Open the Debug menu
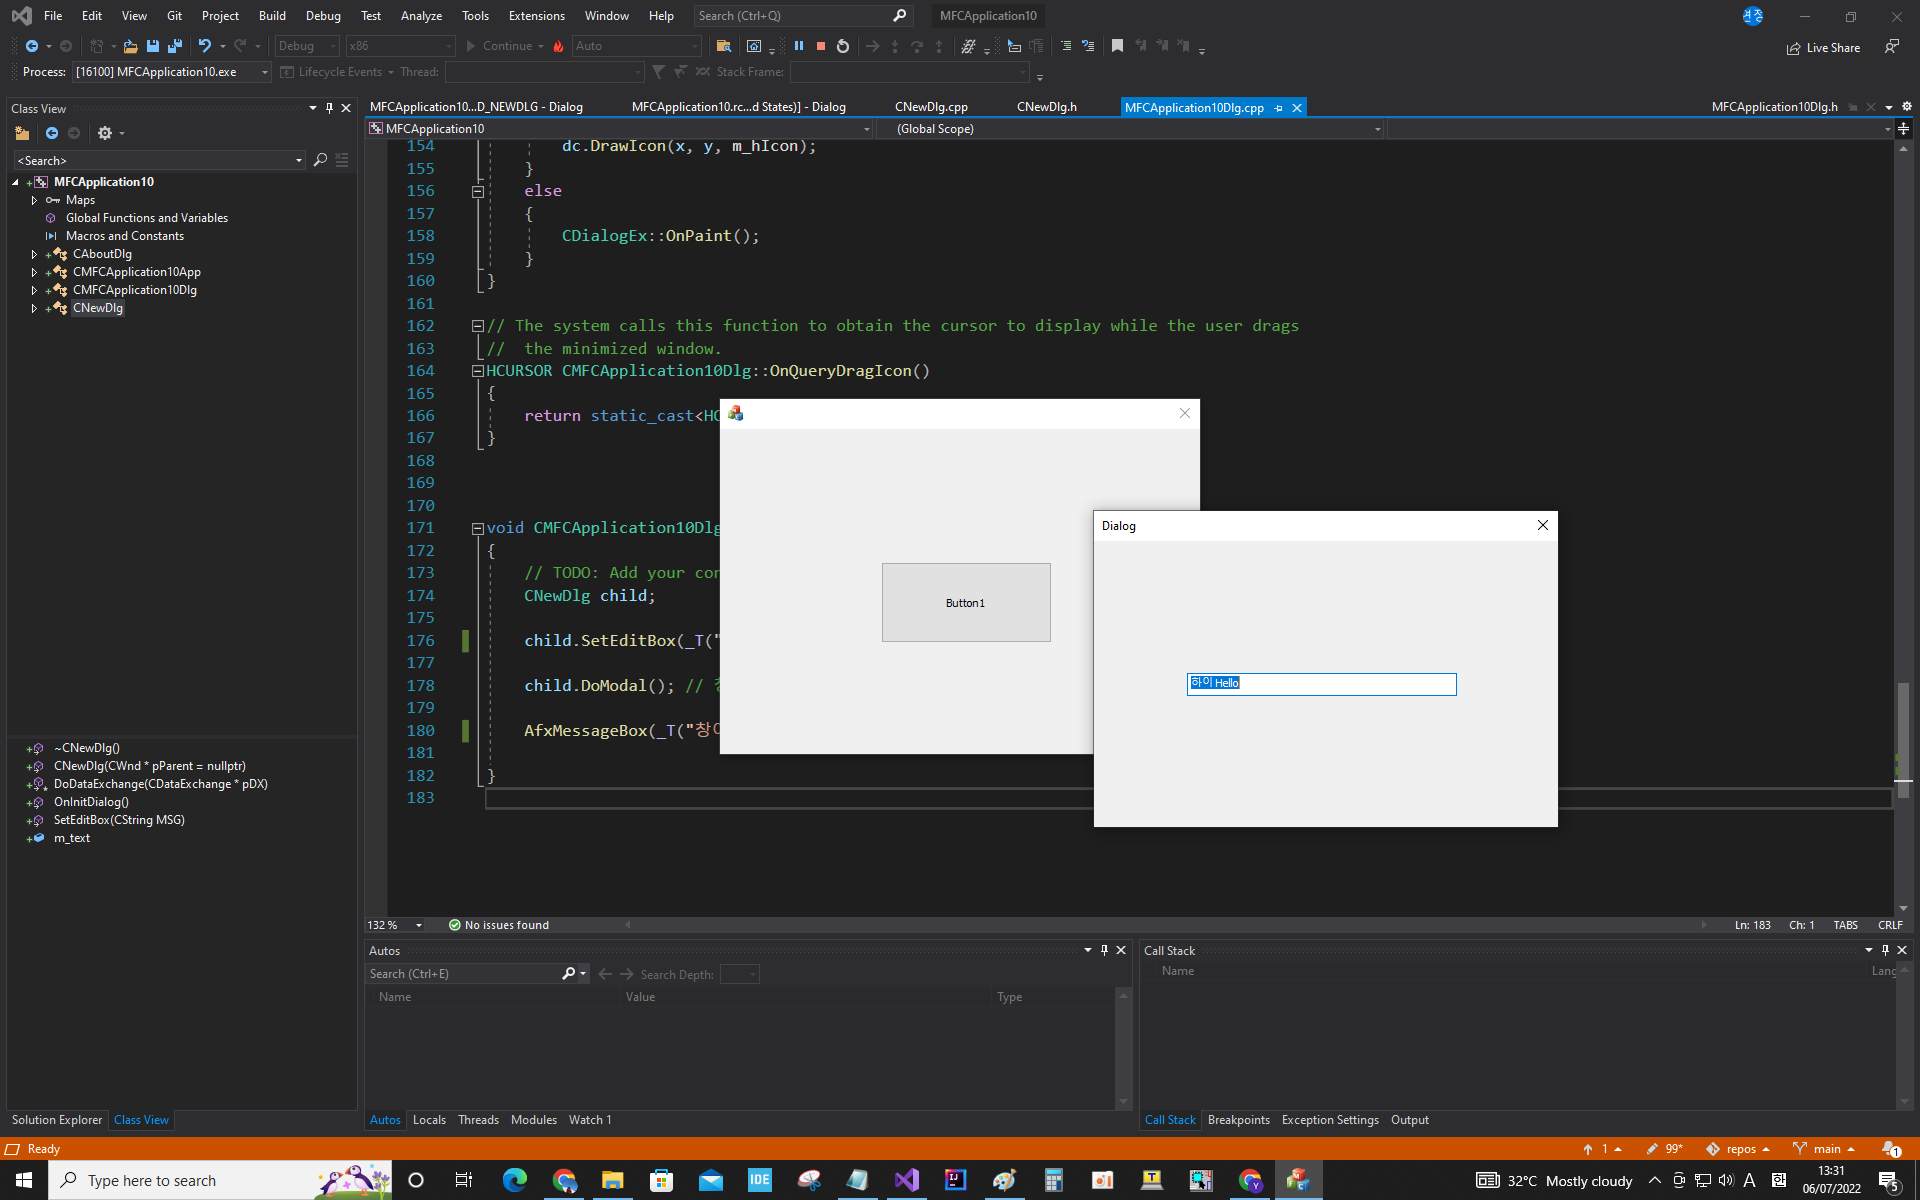 (323, 16)
